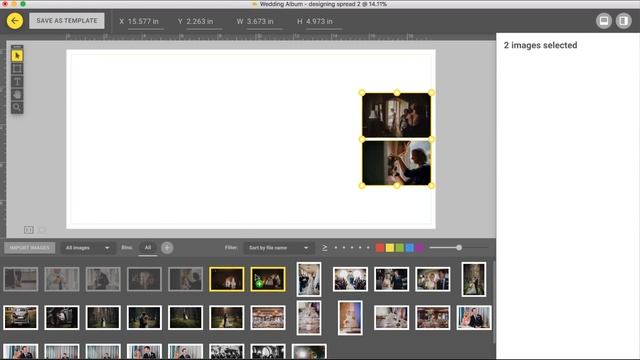The width and height of the screenshot is (640, 360).
Task: Select the frame rectangle tool
Action: pos(17,69)
